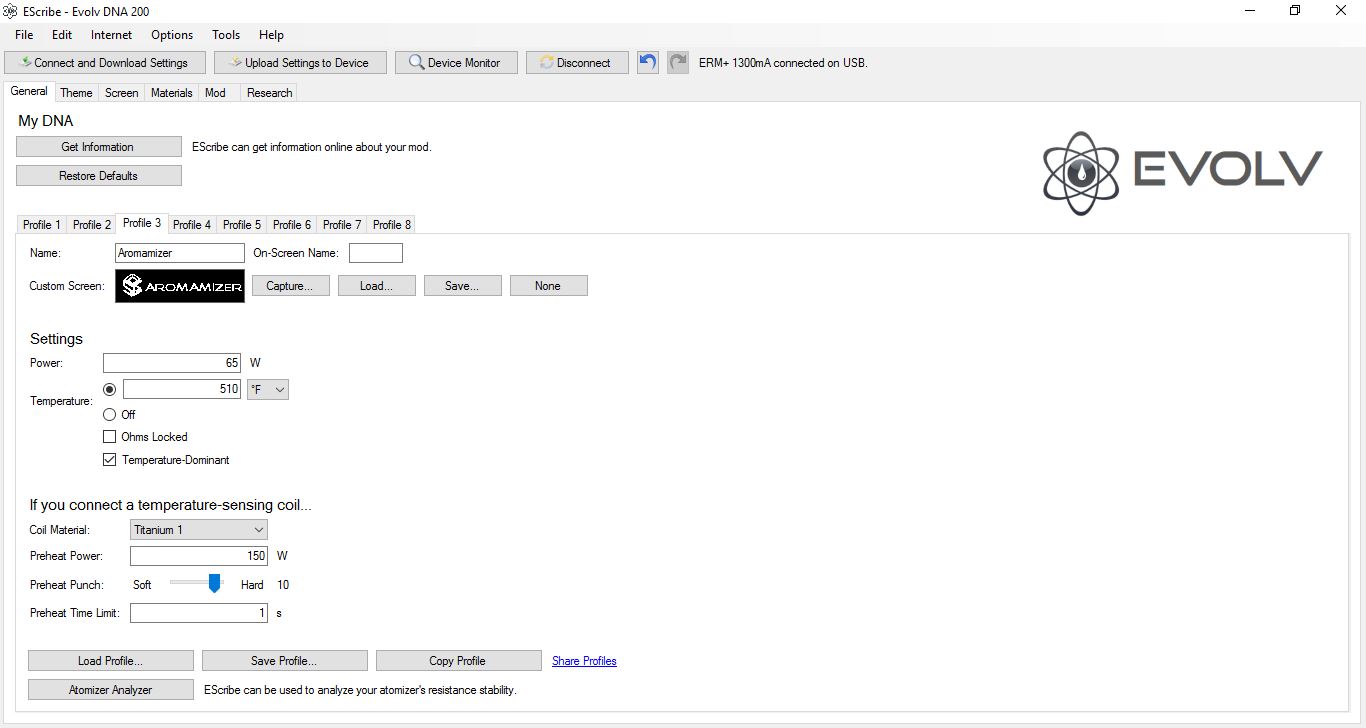The image size is (1366, 728).
Task: Uncheck the Temperature-Dominant checkbox
Action: point(110,460)
